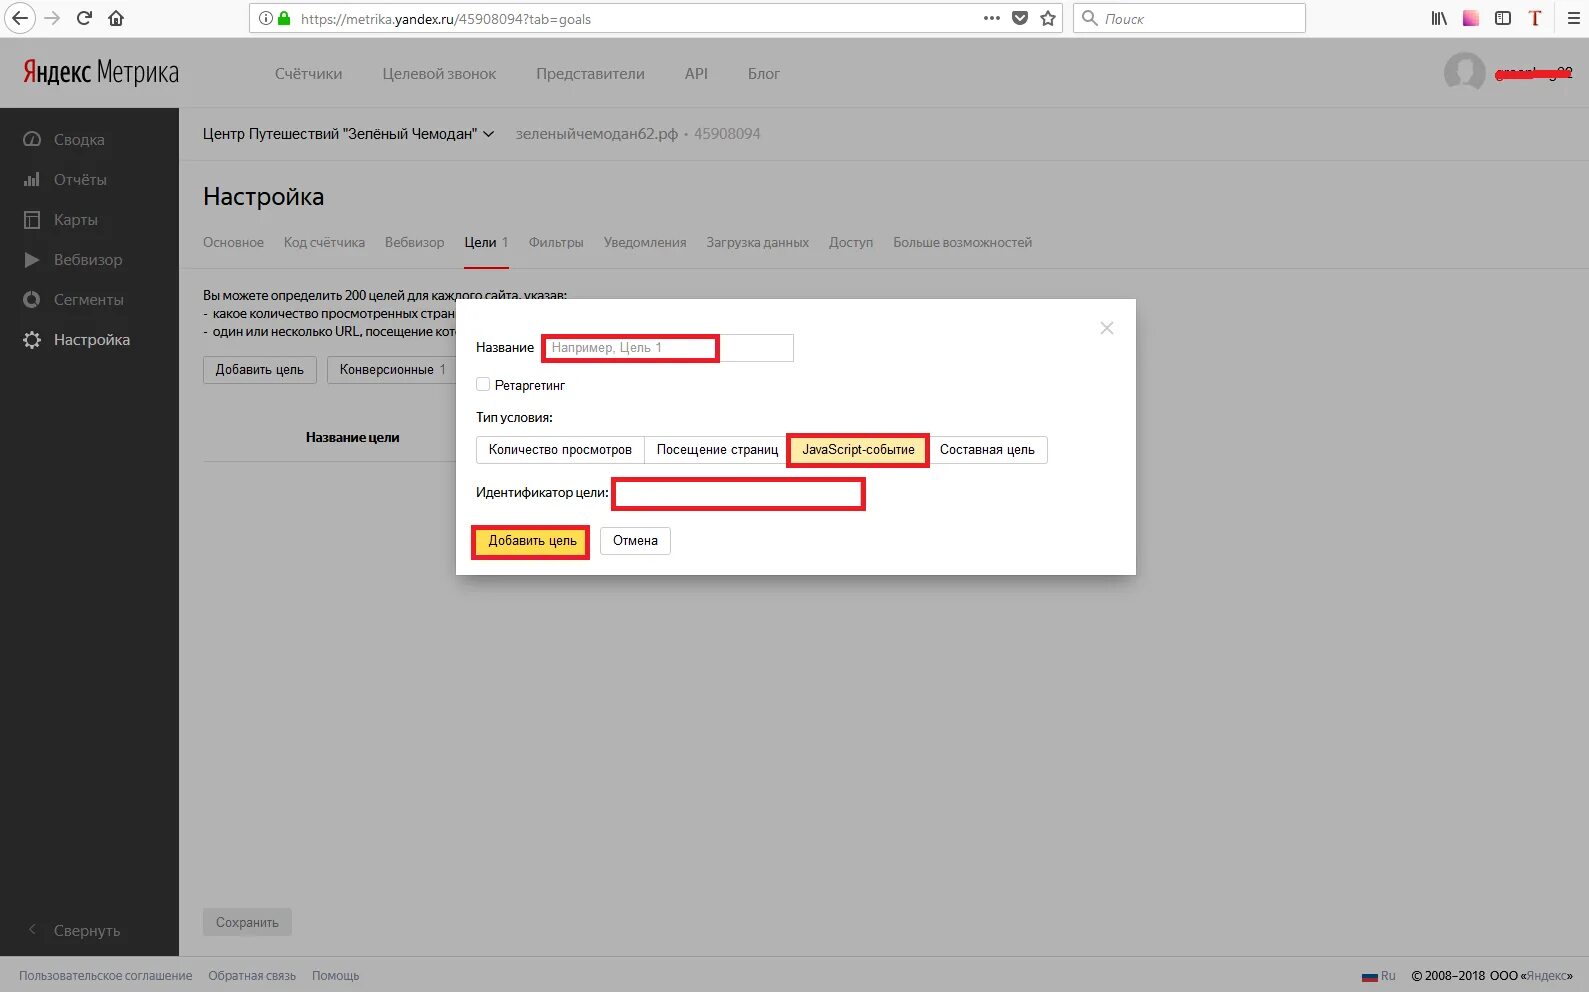Open the Обратная связь link
This screenshot has width=1589, height=992.
tap(252, 976)
